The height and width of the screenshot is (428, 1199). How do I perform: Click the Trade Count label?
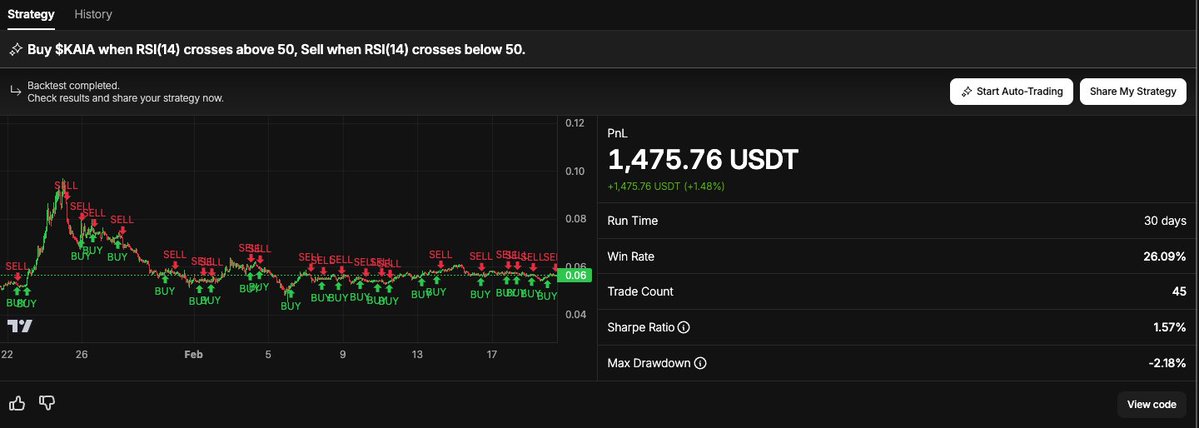point(640,292)
